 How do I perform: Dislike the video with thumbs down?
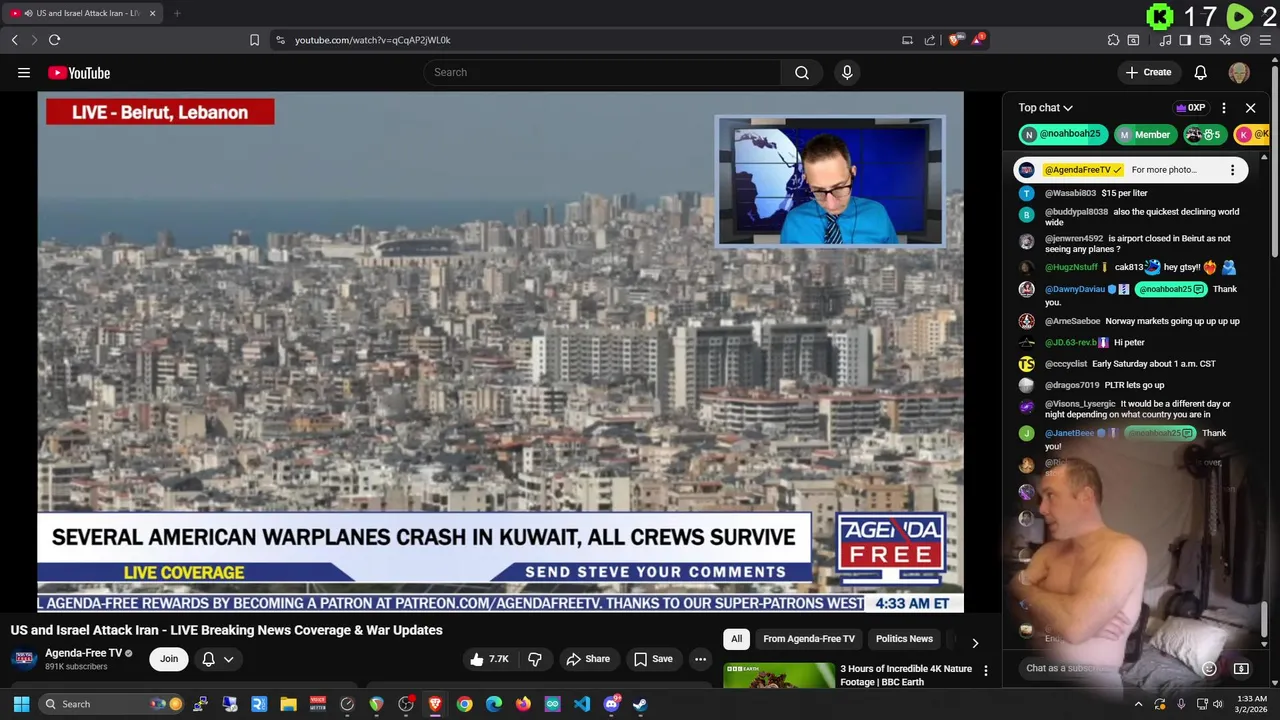coord(535,659)
